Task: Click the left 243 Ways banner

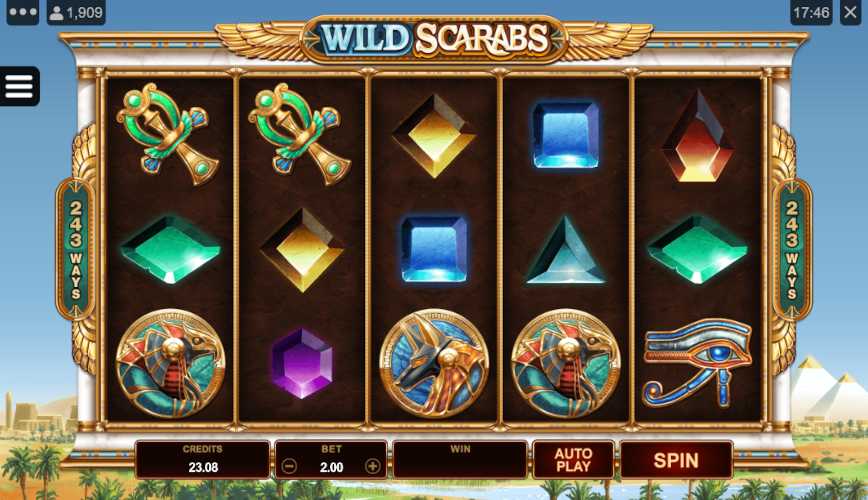Action: click(x=76, y=249)
